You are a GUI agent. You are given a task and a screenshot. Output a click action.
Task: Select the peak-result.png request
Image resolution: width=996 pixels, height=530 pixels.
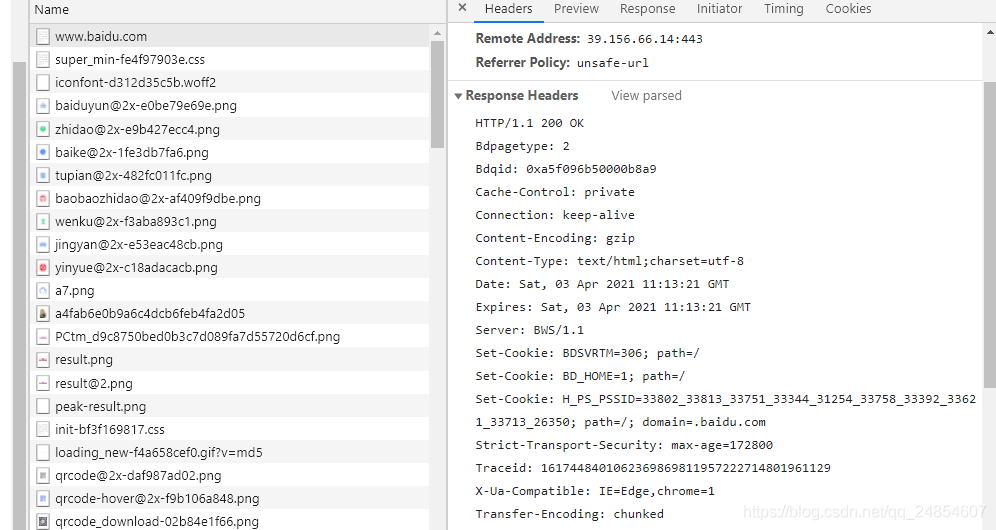pos(229,406)
